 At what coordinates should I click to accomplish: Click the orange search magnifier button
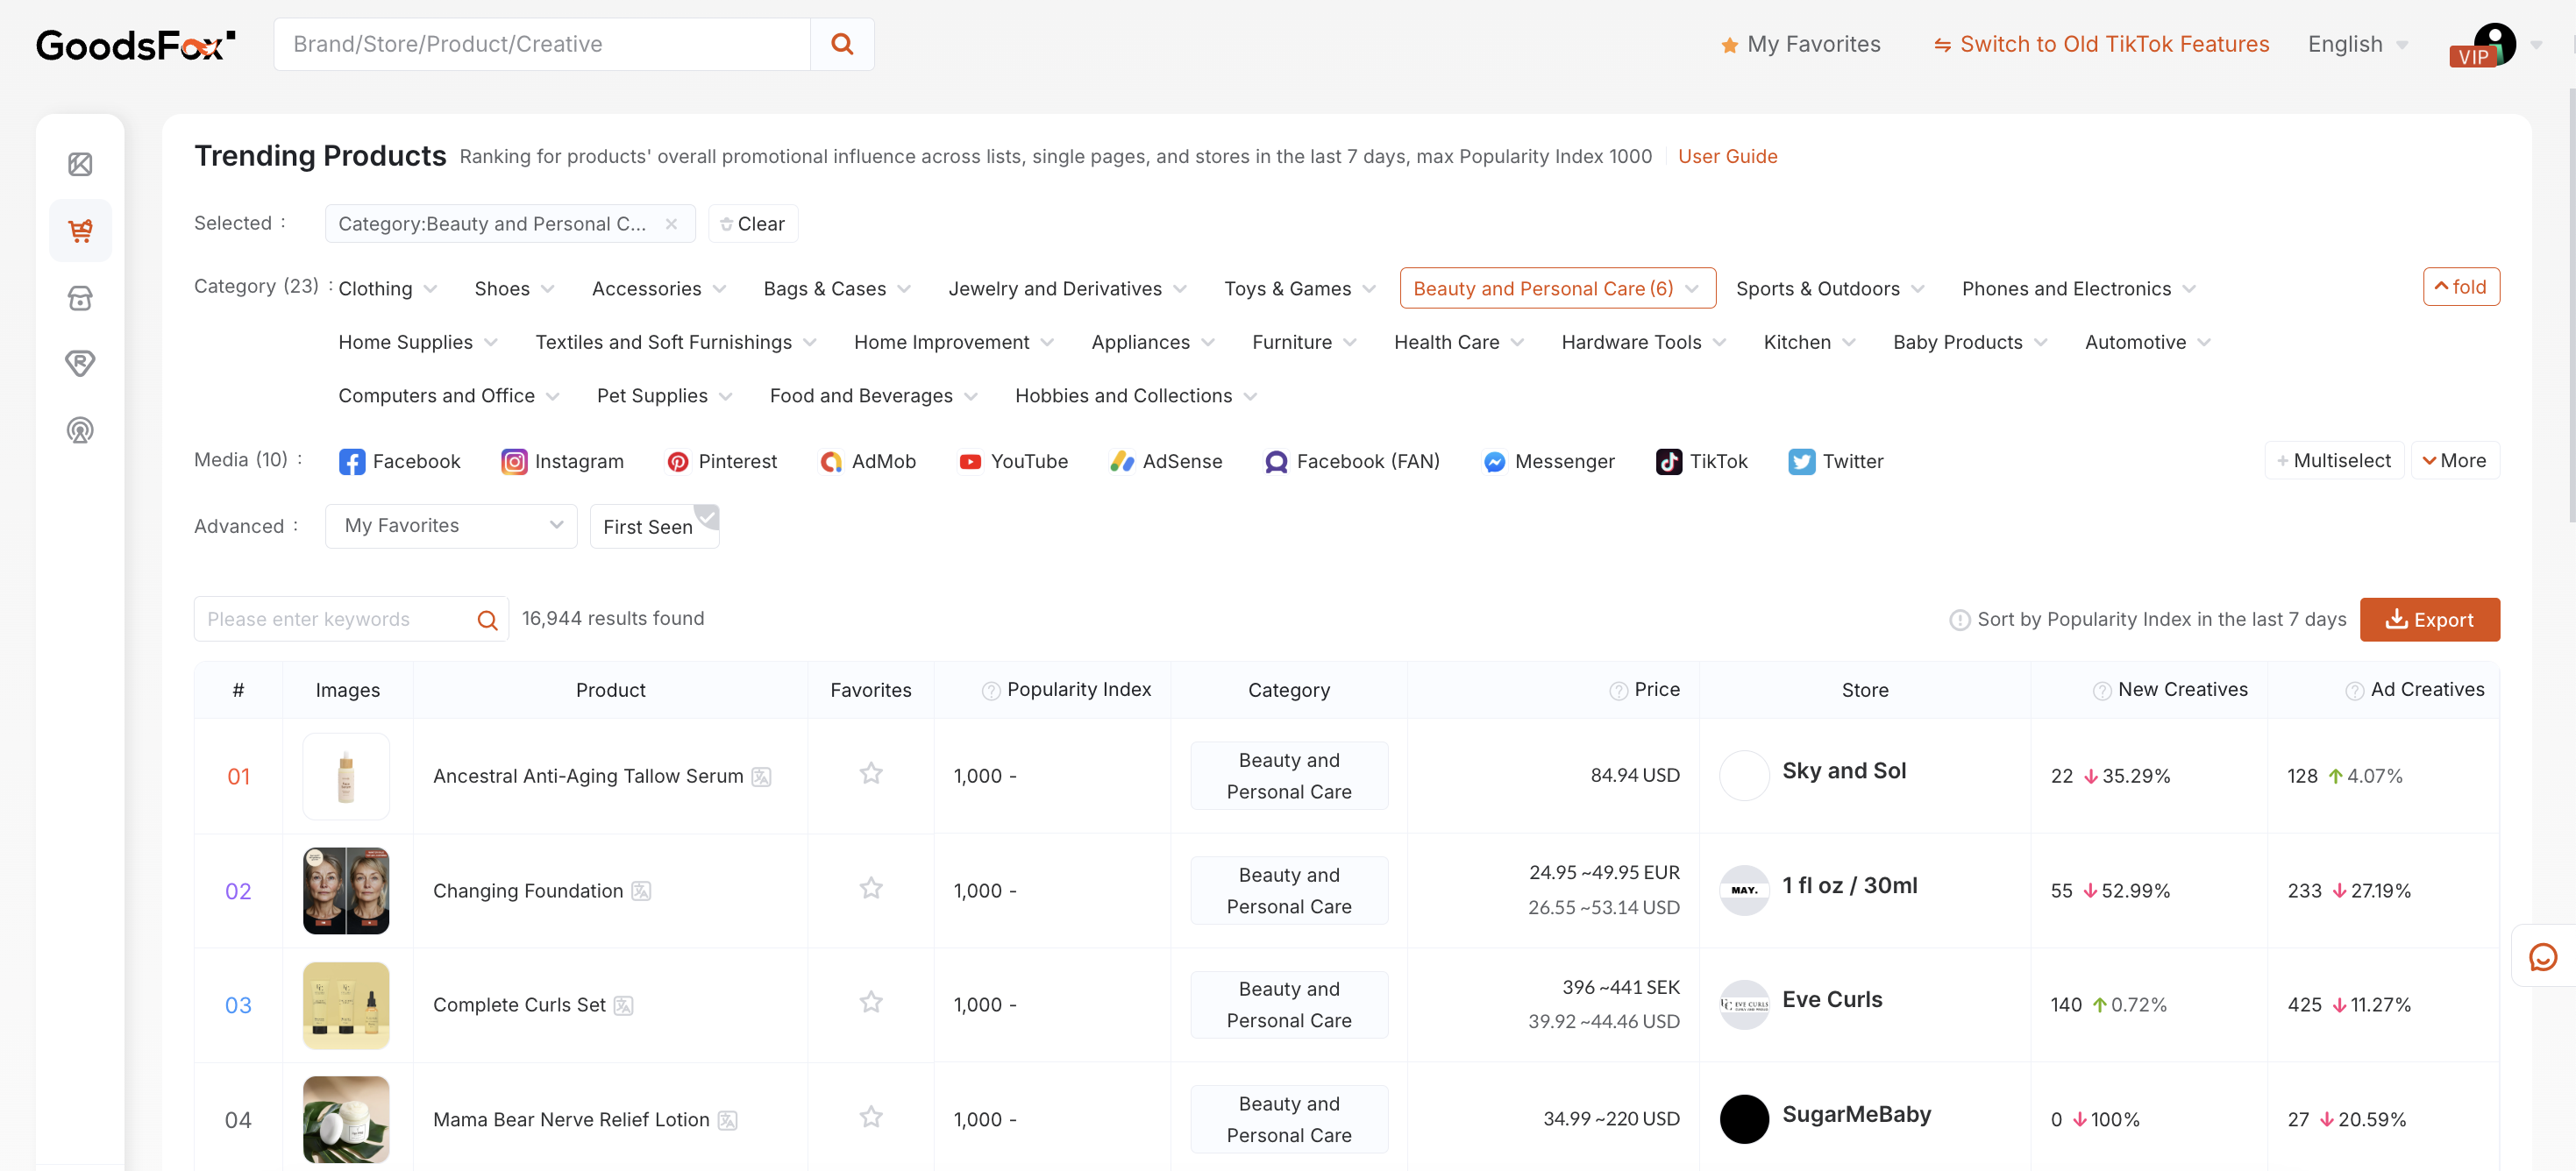tap(841, 44)
